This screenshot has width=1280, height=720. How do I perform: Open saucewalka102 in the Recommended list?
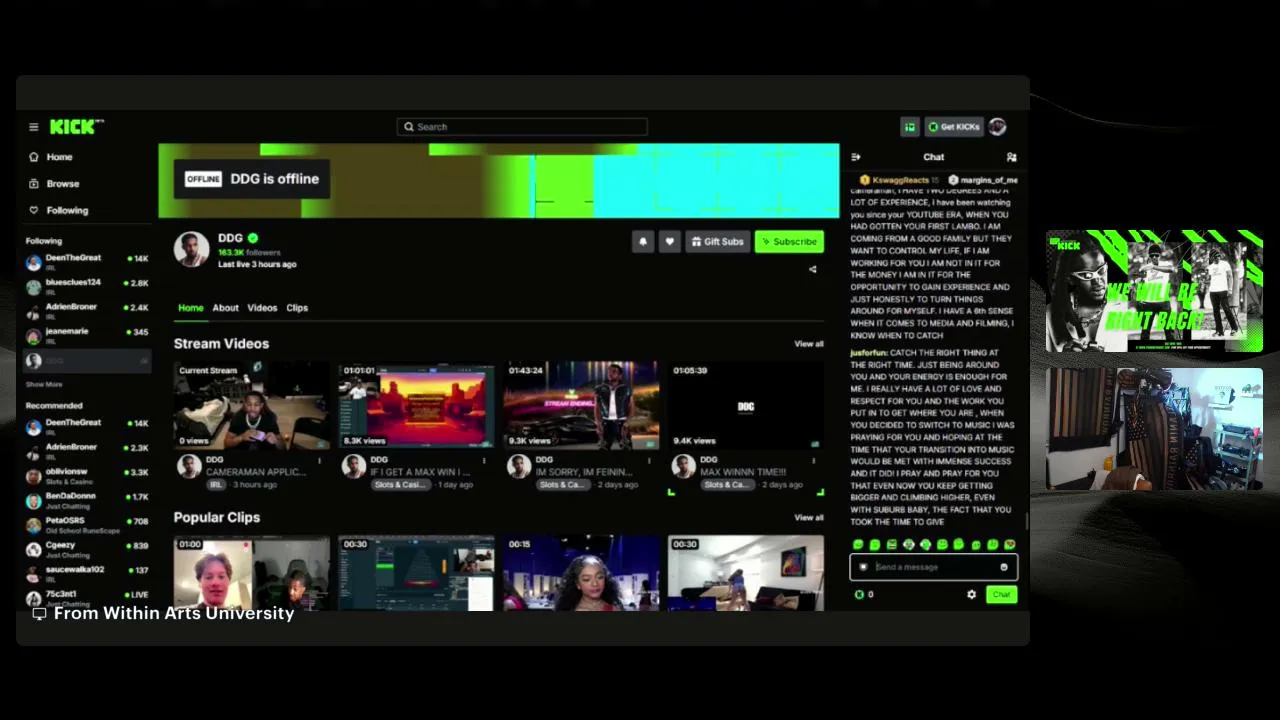(x=87, y=573)
